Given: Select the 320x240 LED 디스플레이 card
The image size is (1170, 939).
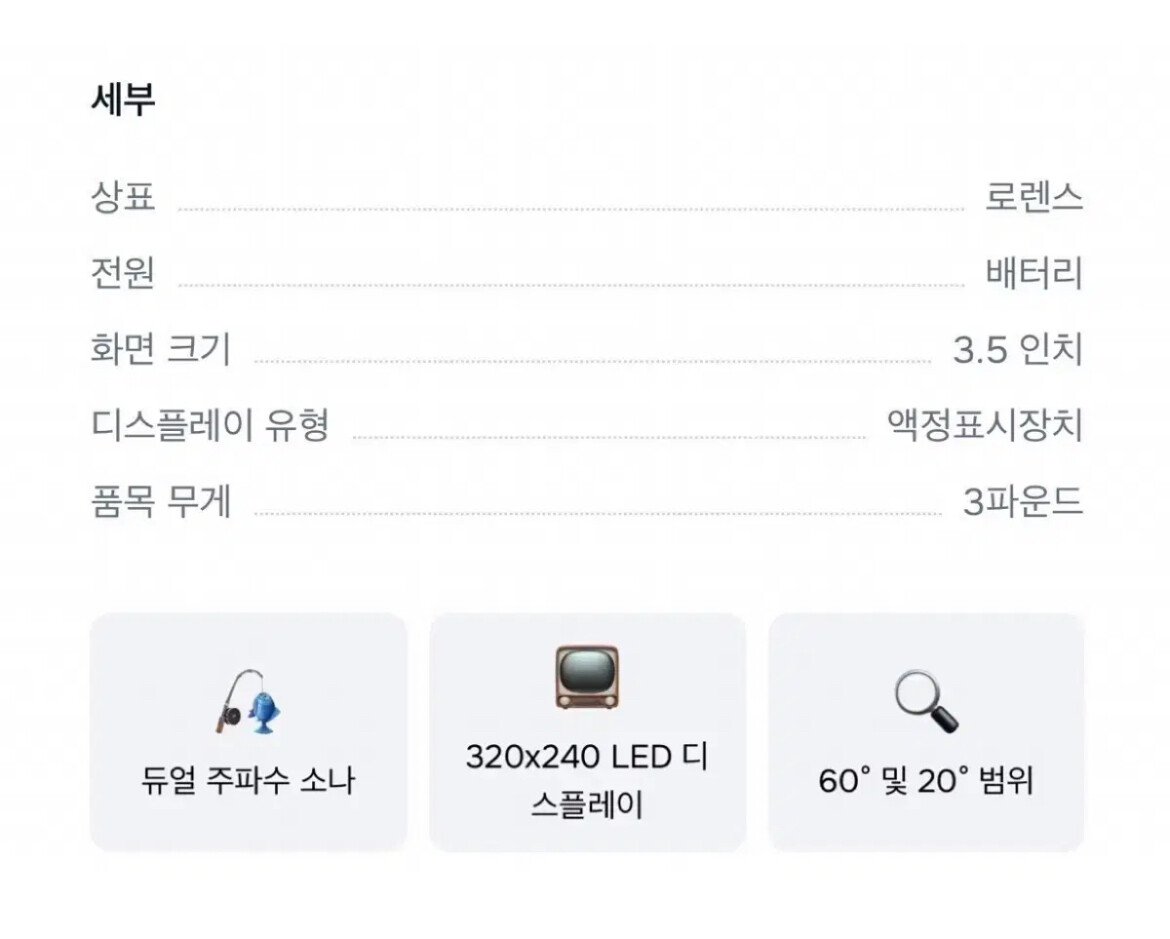Looking at the screenshot, I should pyautogui.click(x=587, y=732).
